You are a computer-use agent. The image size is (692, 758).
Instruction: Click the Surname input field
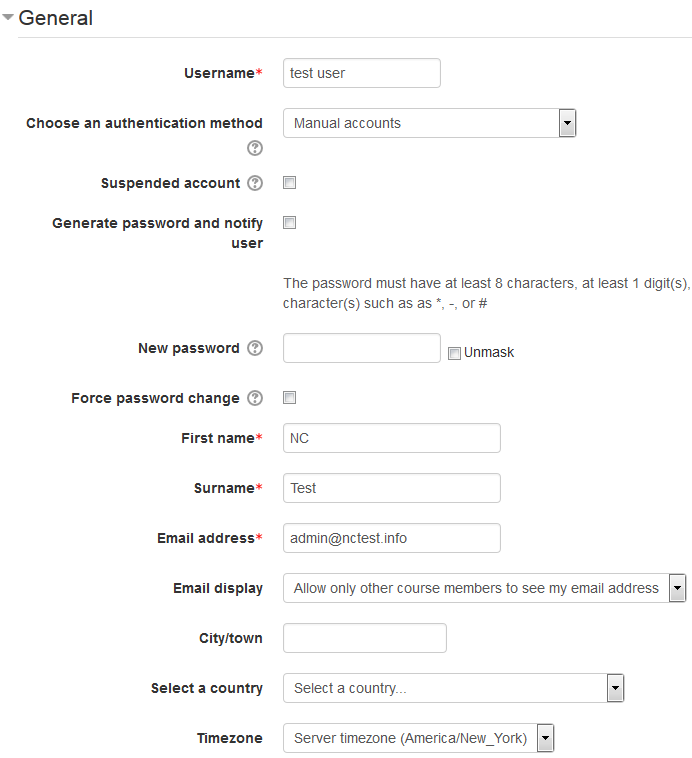392,488
